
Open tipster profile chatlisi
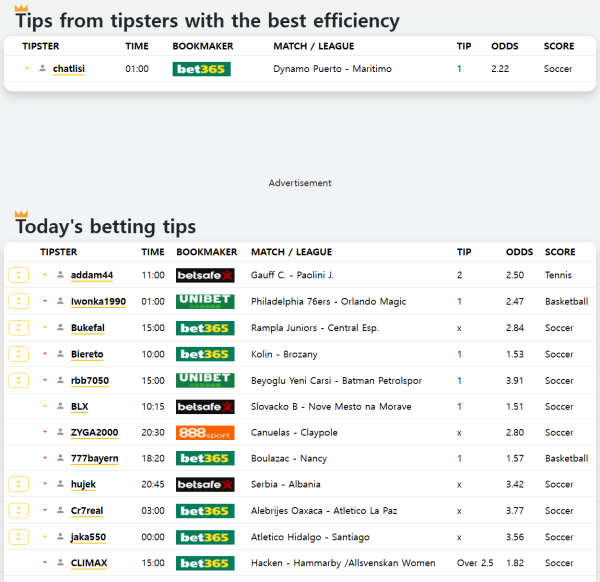coord(68,69)
